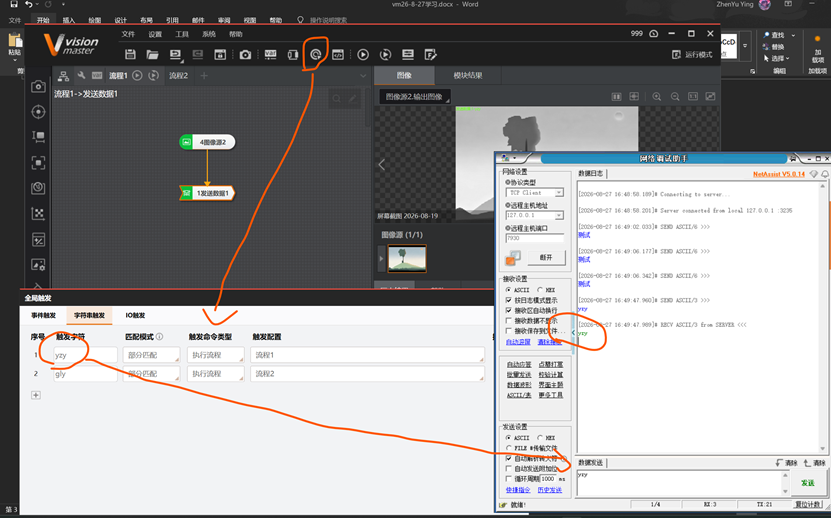Open the 流程2 trigger config dropdown

click(x=368, y=374)
